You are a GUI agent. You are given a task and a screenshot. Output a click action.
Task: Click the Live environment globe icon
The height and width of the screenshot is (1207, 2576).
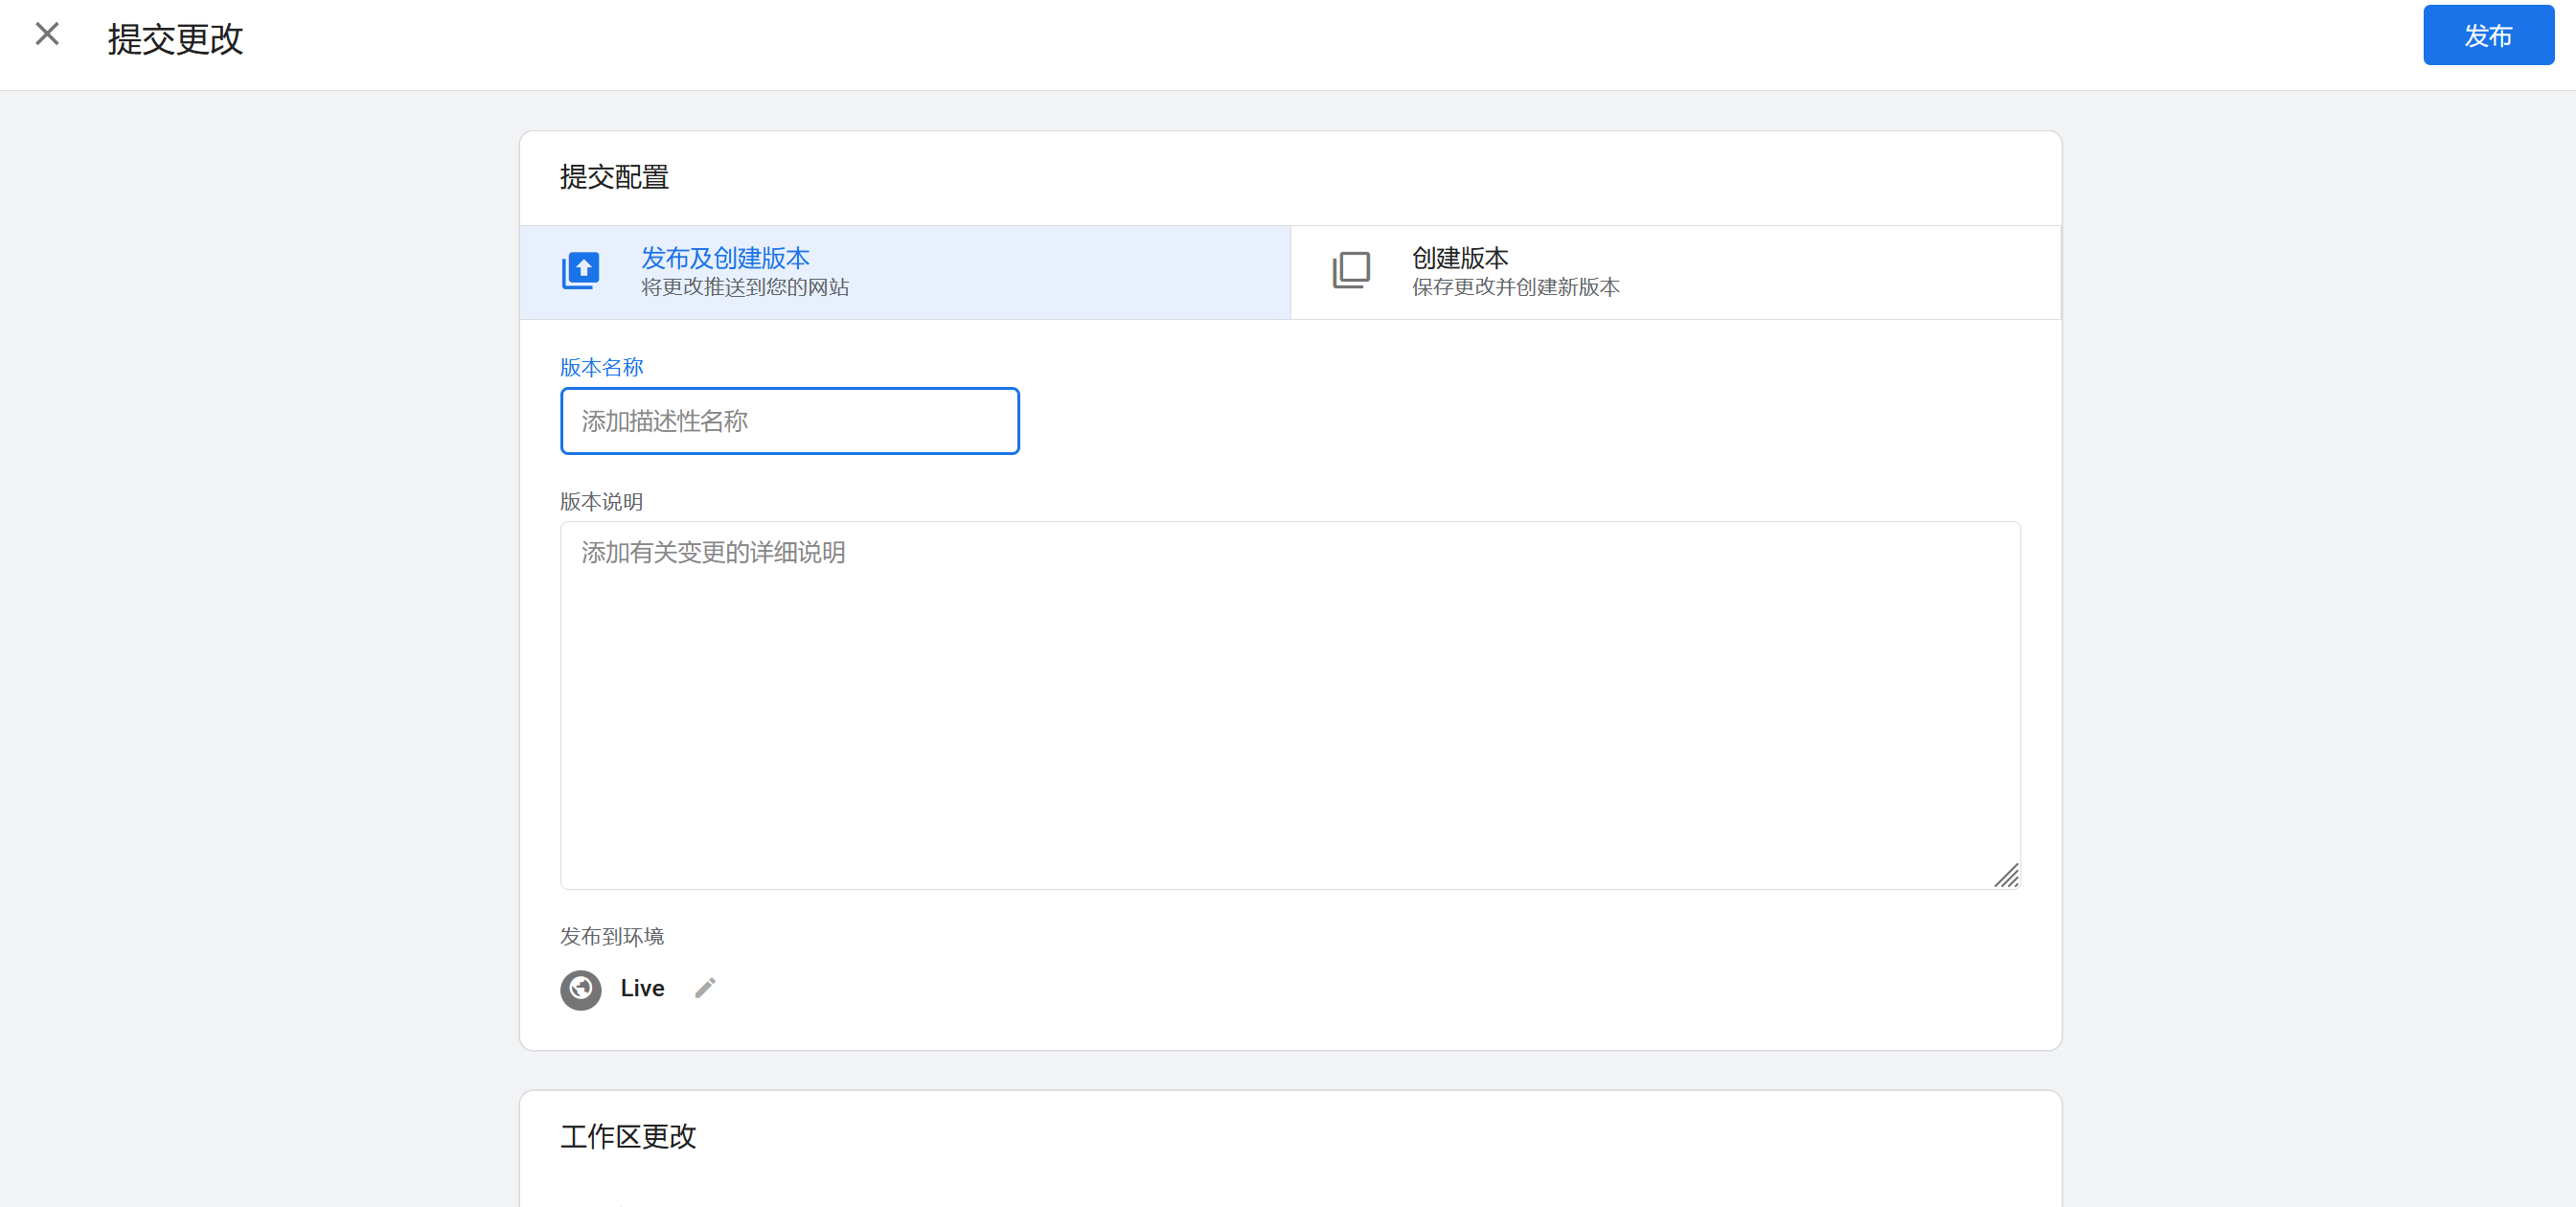581,989
